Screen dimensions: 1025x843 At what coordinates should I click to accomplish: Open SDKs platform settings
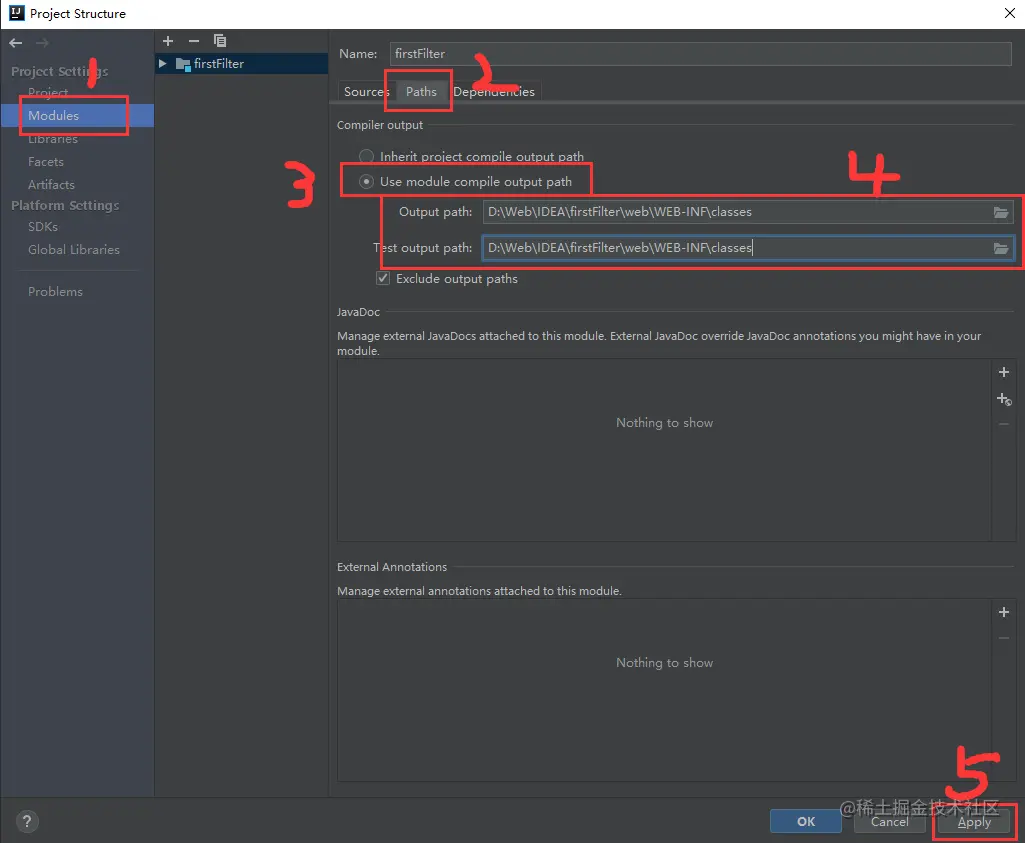click(42, 227)
